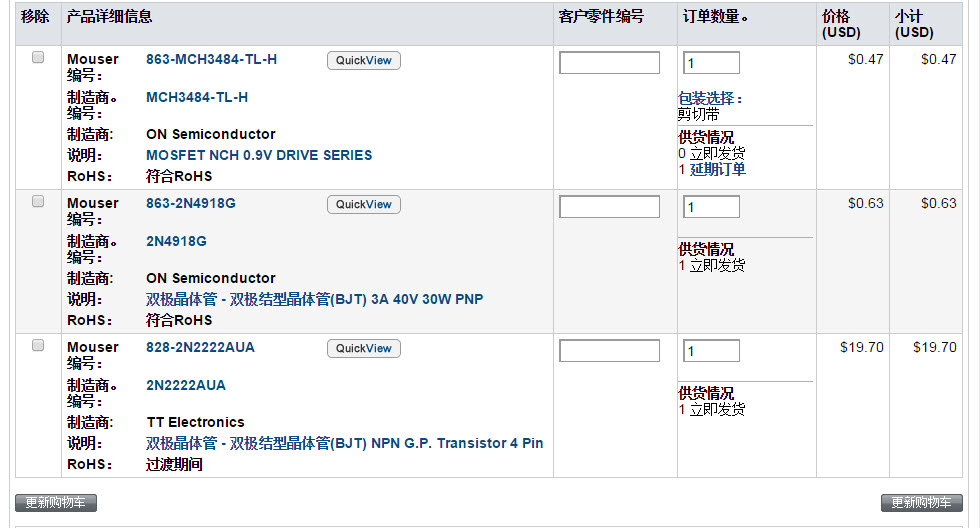This screenshot has height=528, width=980.
Task: Focus order quantity field for 2N4918G
Action: point(711,207)
